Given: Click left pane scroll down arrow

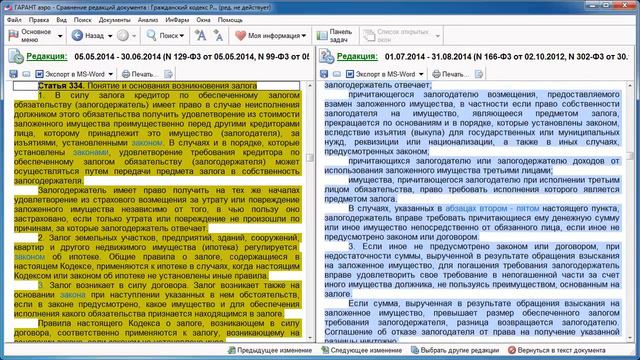Looking at the screenshot, I should coord(310,338).
